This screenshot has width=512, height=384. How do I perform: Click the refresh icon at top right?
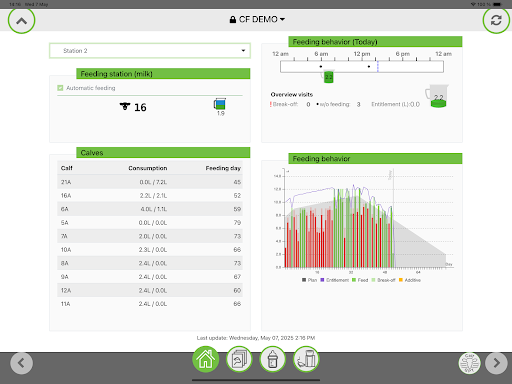point(496,20)
